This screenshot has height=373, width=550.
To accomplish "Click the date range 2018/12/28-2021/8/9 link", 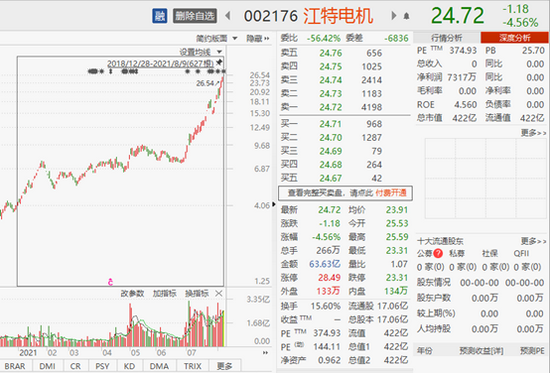I will click(160, 64).
